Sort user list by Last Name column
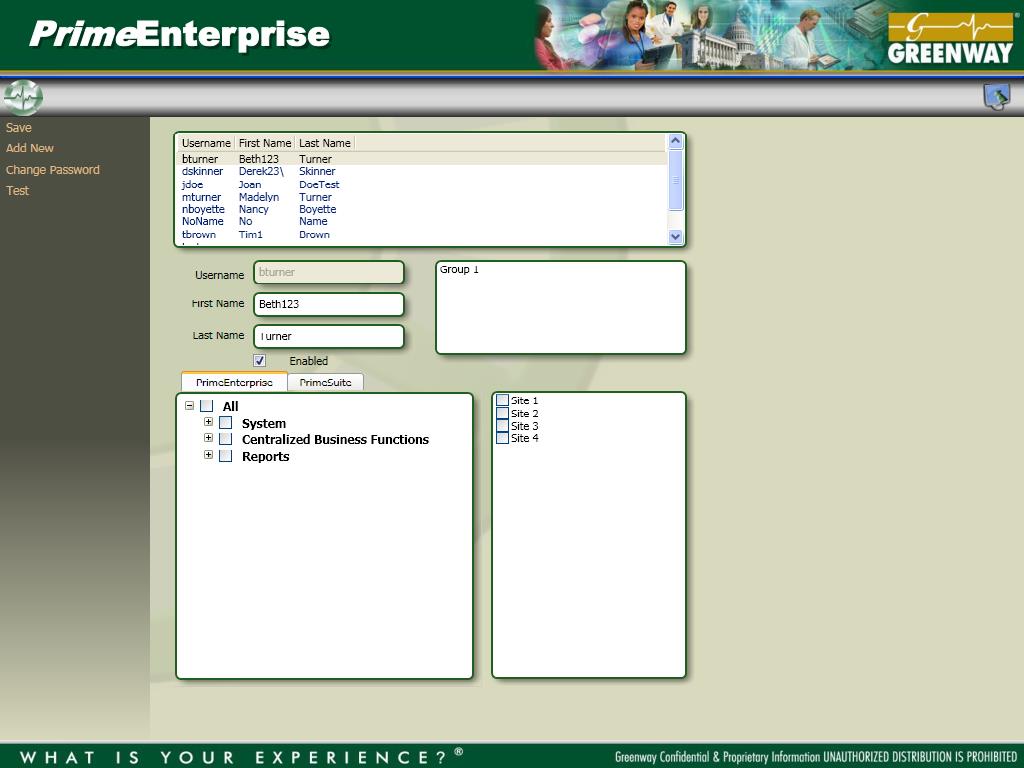 click(325, 143)
